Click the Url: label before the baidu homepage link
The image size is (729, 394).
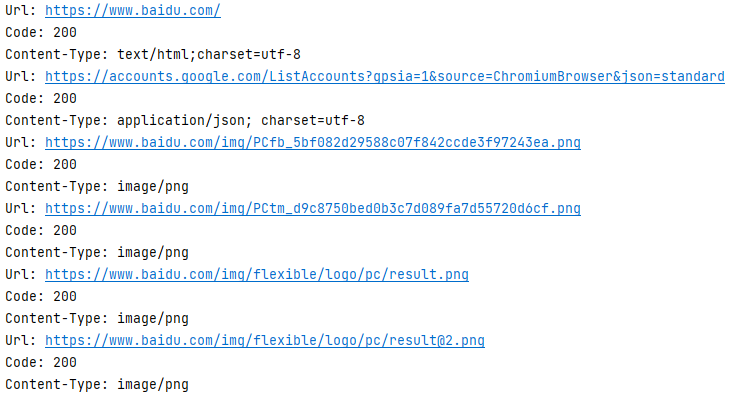click(x=21, y=10)
